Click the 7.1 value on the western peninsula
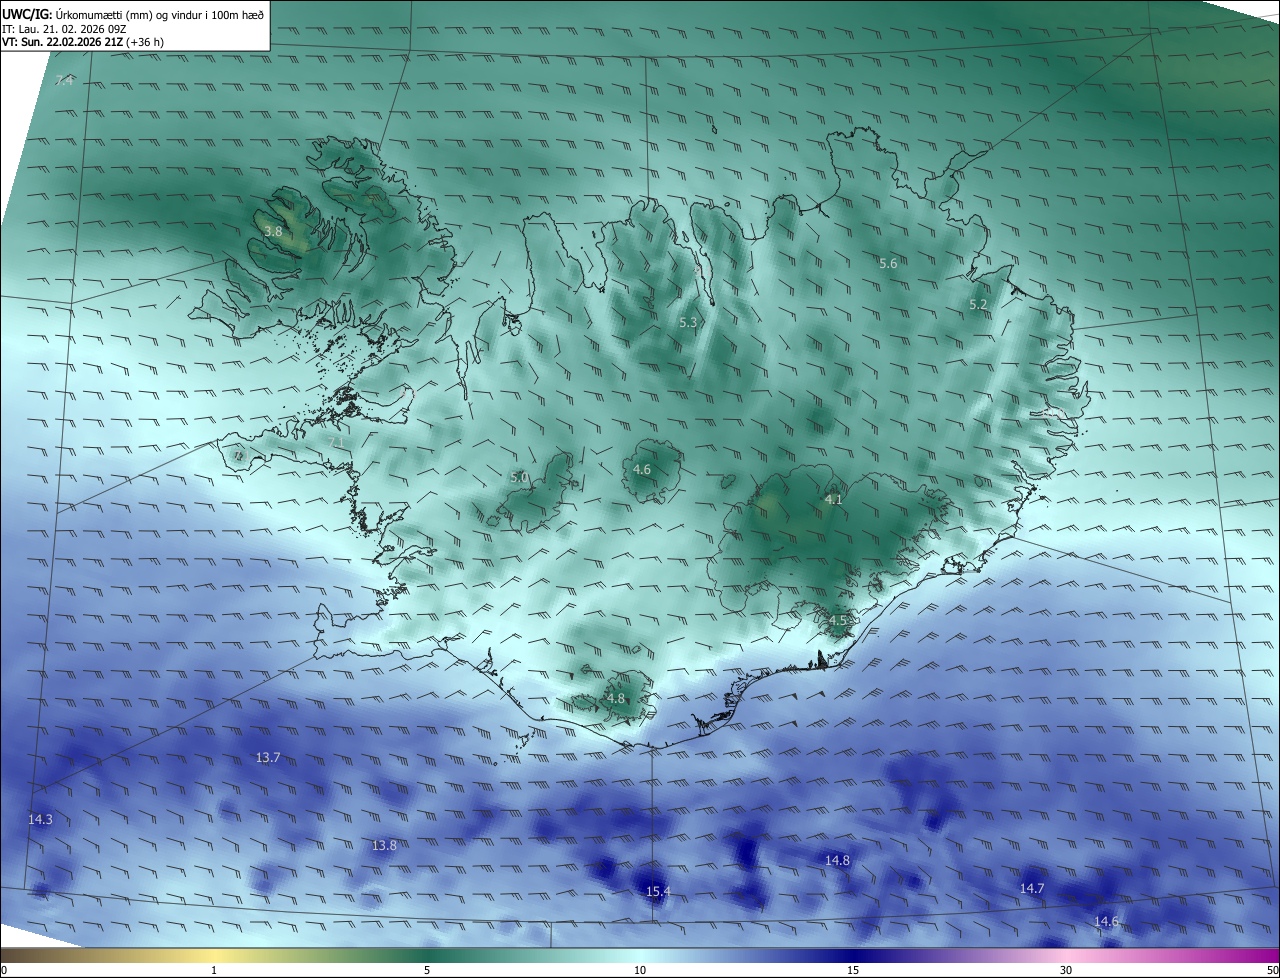Image resolution: width=1280 pixels, height=978 pixels. click(336, 442)
